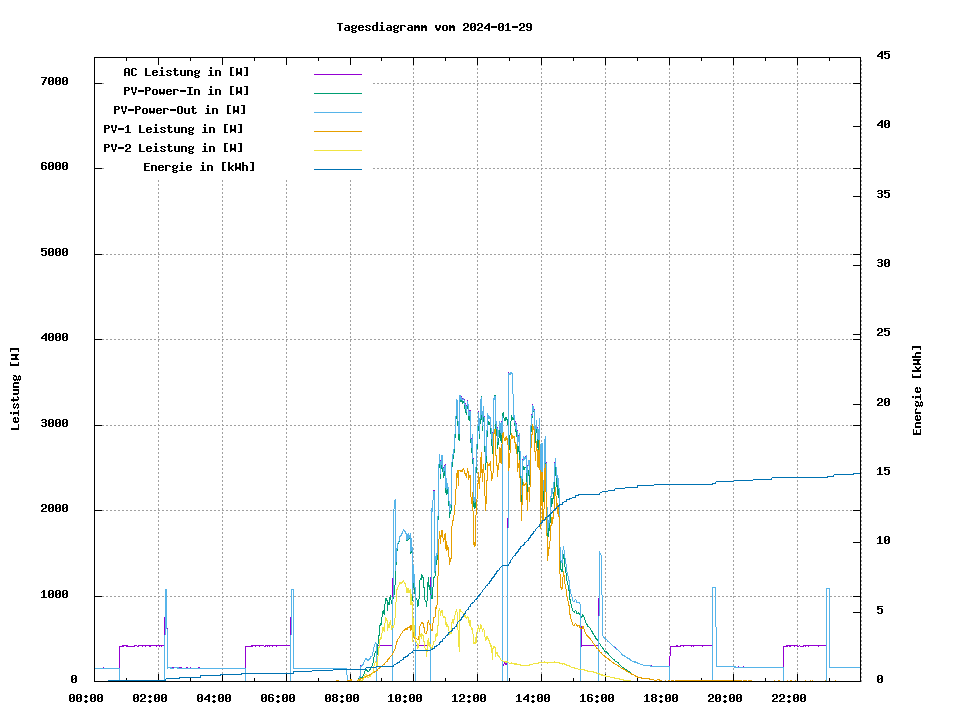Click the 12:00 time axis tick label
The height and width of the screenshot is (720, 960).
point(469,698)
